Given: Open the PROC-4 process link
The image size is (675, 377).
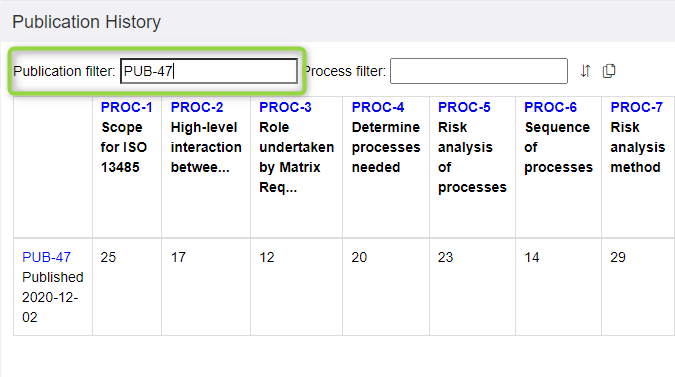Looking at the screenshot, I should (378, 107).
